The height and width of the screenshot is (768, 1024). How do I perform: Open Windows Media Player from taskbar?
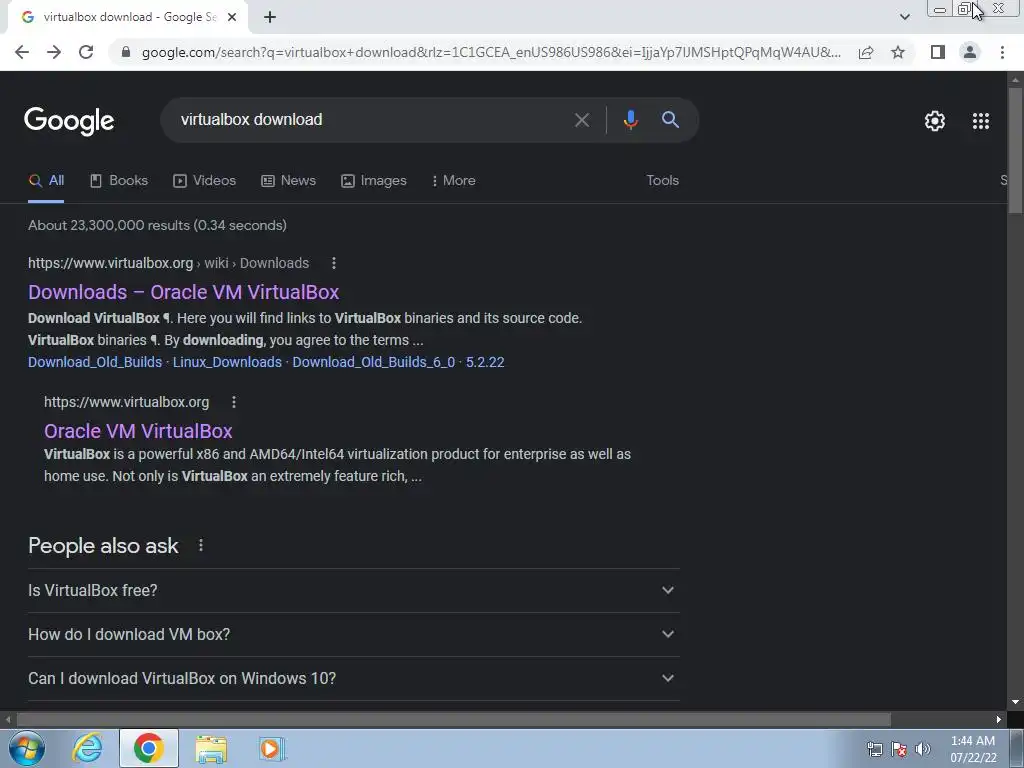pos(272,748)
